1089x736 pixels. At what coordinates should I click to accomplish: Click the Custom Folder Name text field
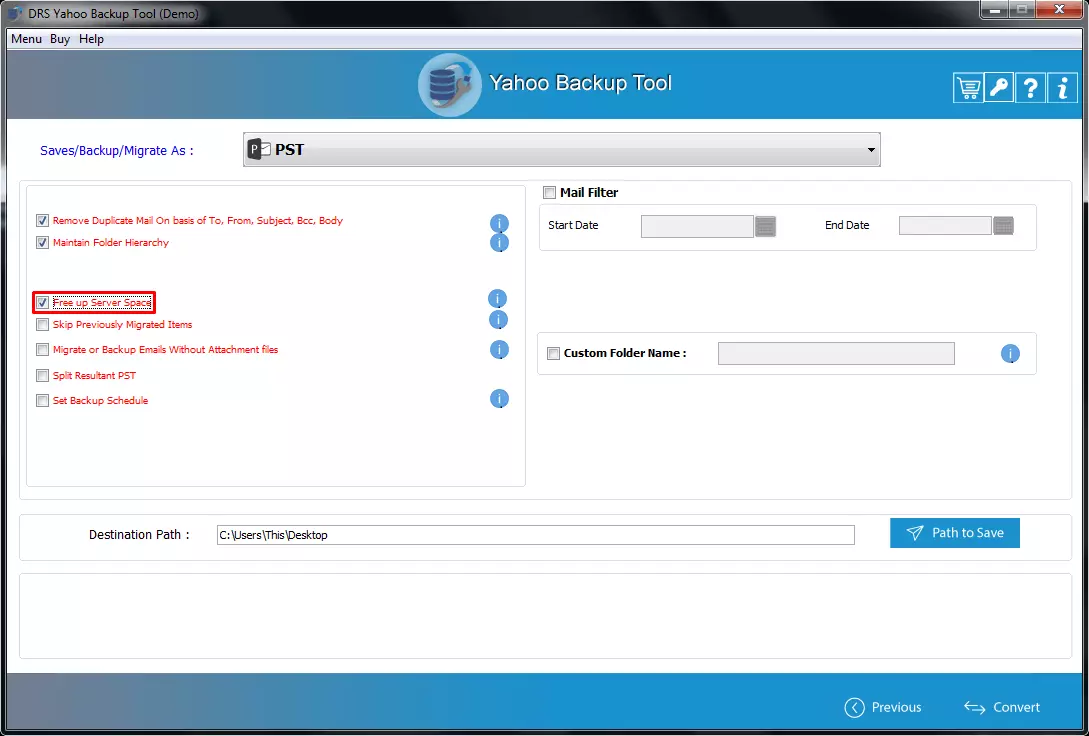click(x=836, y=353)
